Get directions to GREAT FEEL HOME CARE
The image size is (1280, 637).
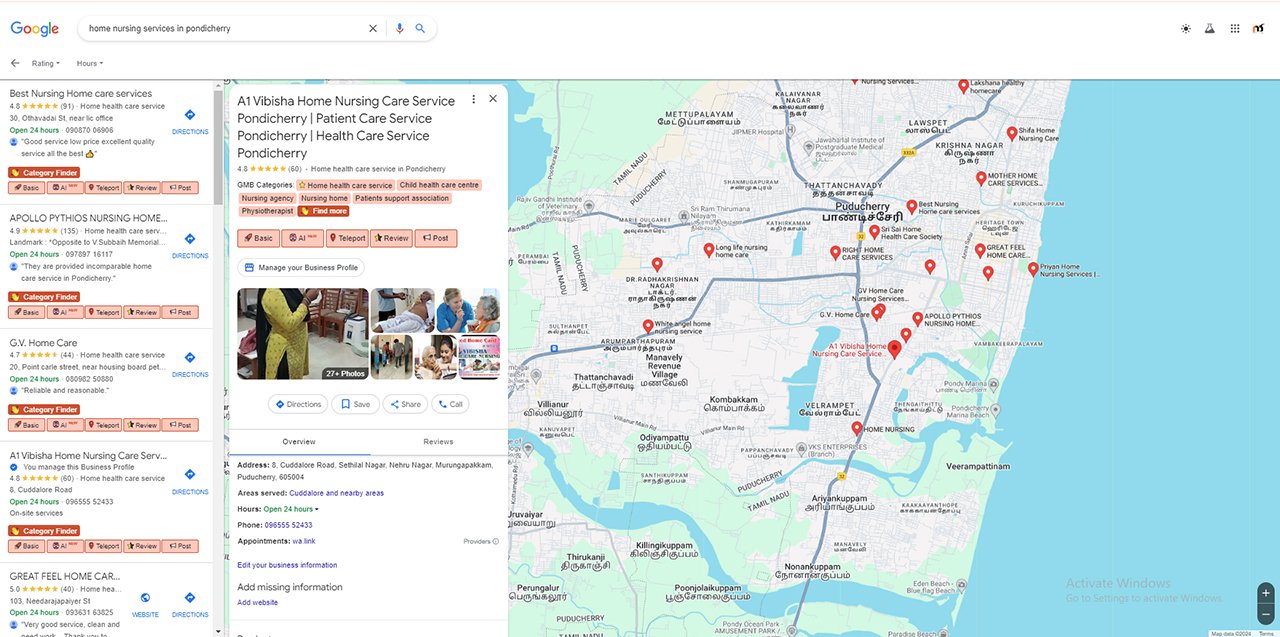[190, 604]
